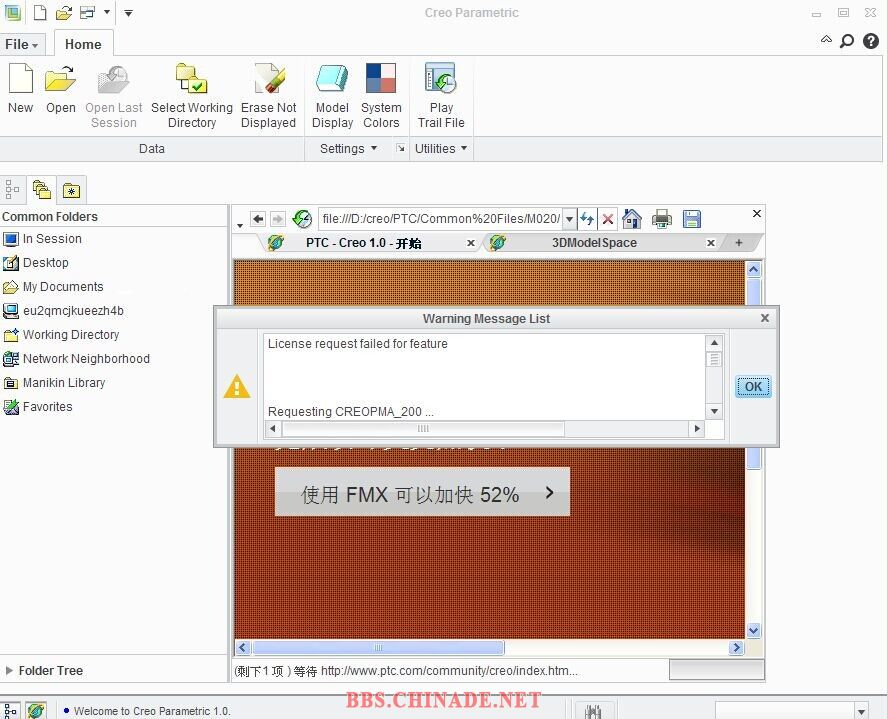Open Desktop common folder

coord(36,263)
